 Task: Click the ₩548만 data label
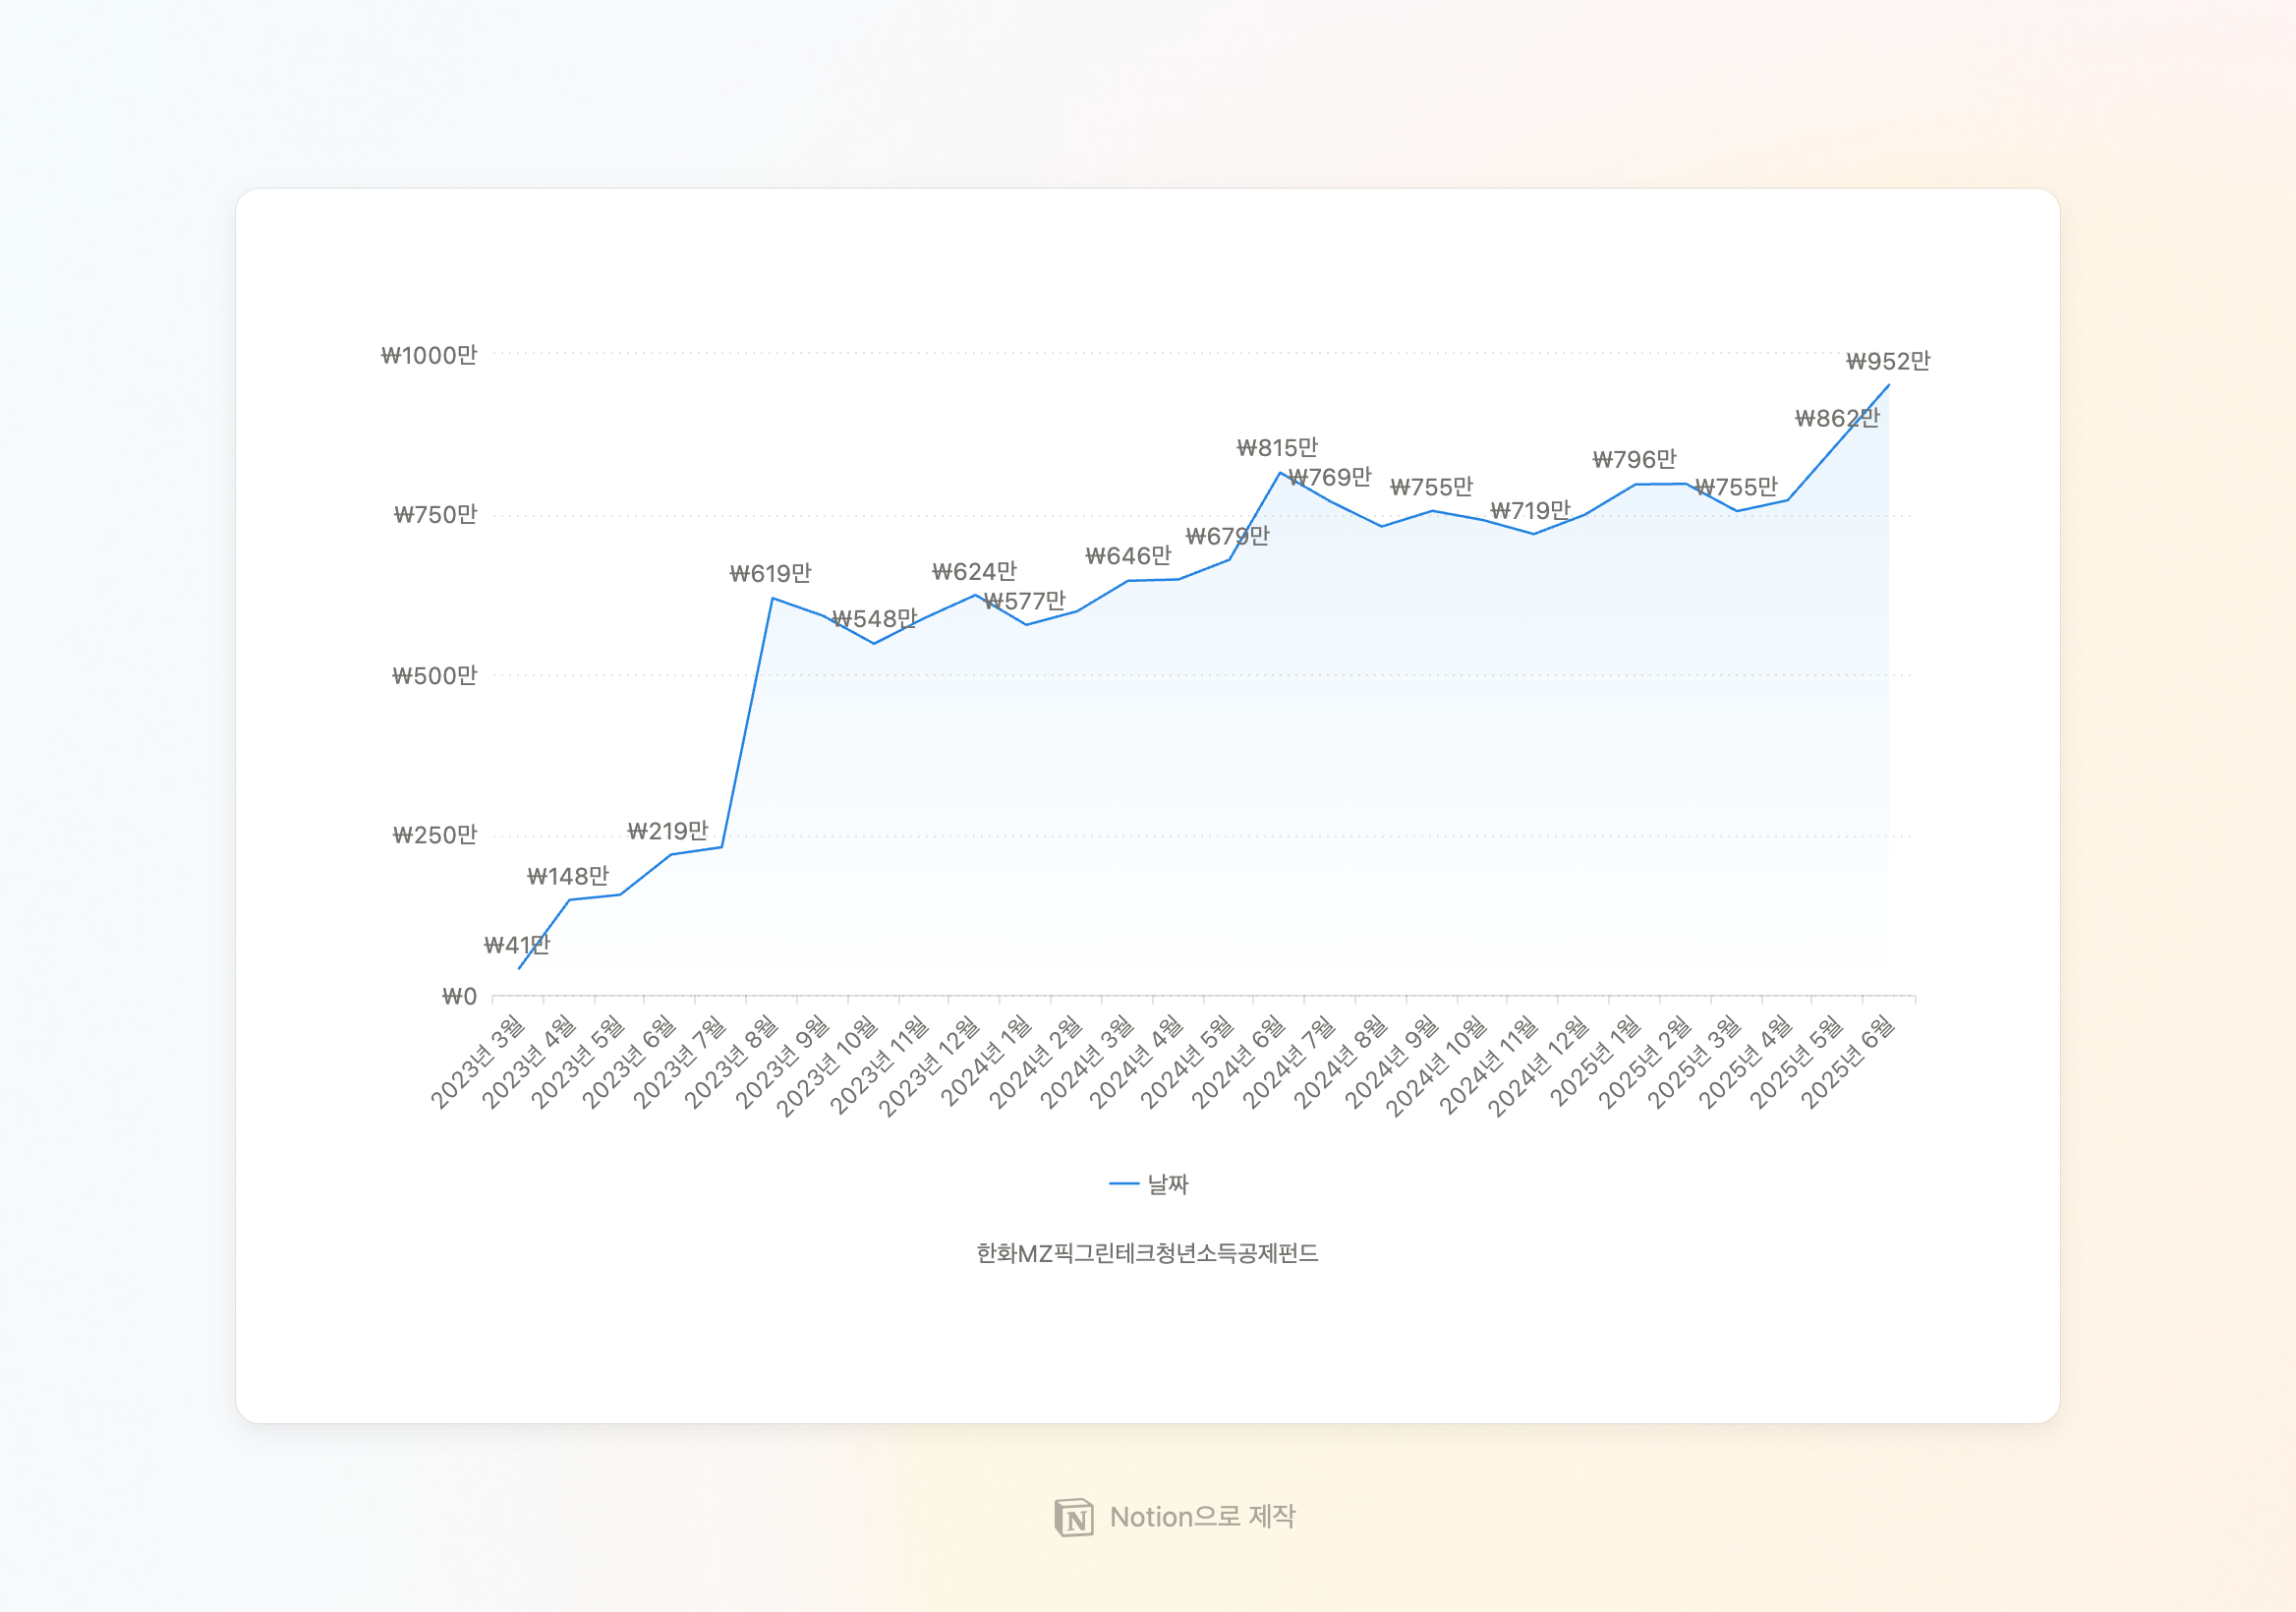coord(874,619)
